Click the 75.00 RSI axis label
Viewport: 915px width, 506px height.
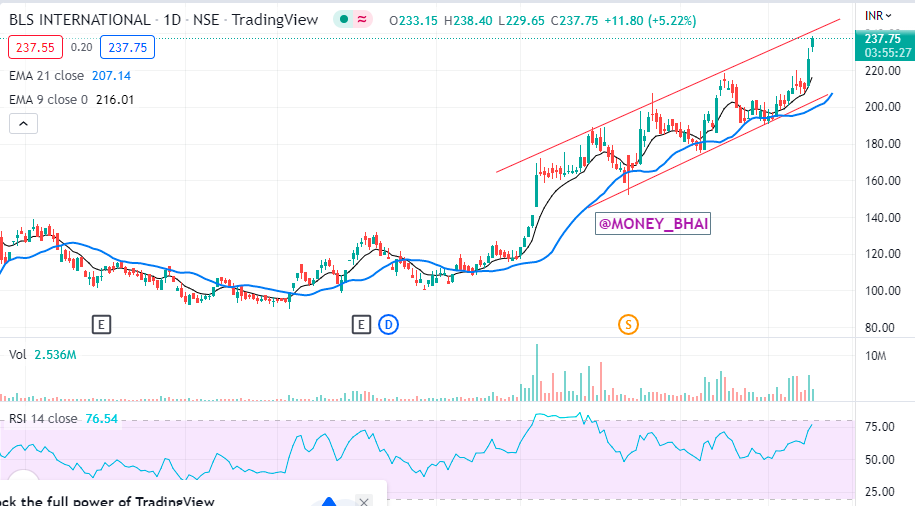(x=879, y=427)
